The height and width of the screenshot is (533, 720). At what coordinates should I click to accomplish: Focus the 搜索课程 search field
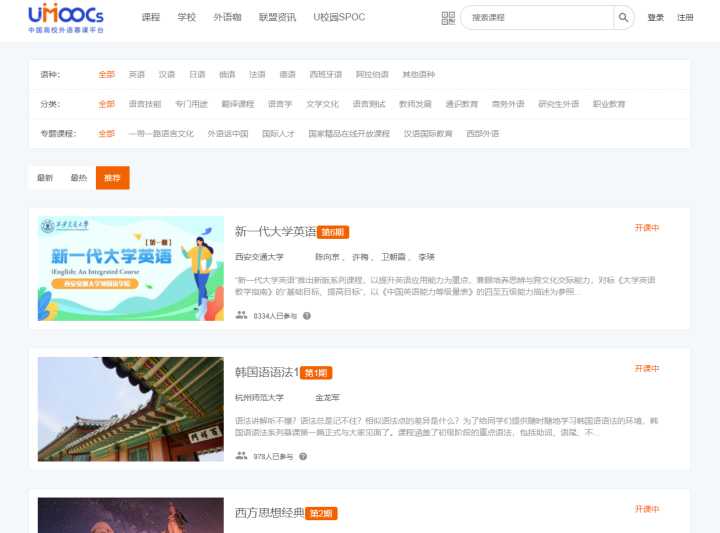537,17
